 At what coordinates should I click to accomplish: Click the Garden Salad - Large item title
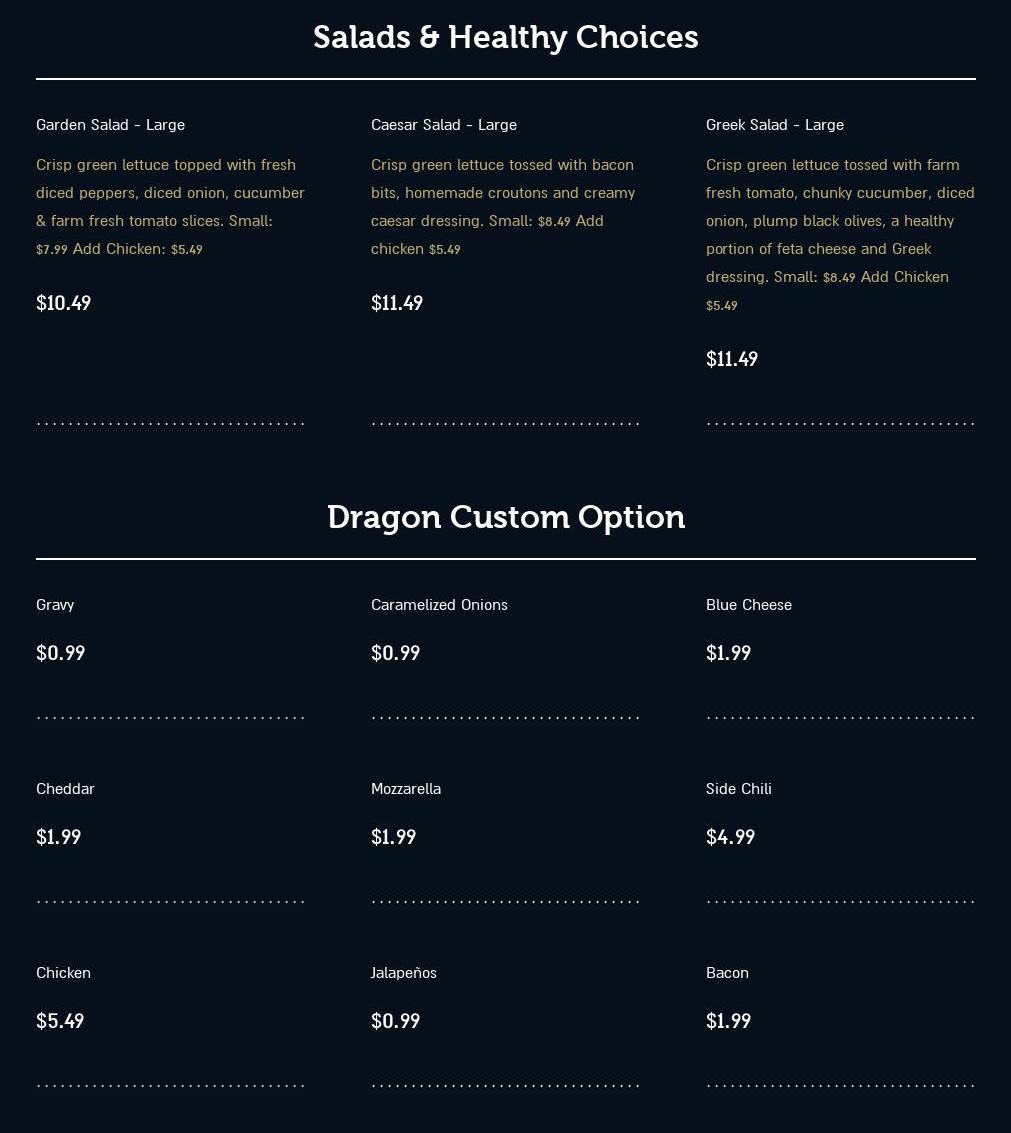[110, 125]
